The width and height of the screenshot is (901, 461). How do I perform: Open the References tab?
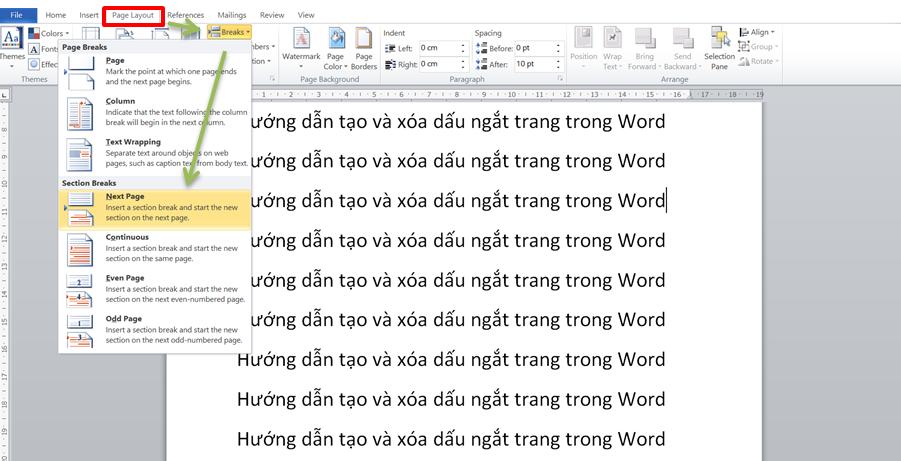tap(186, 15)
